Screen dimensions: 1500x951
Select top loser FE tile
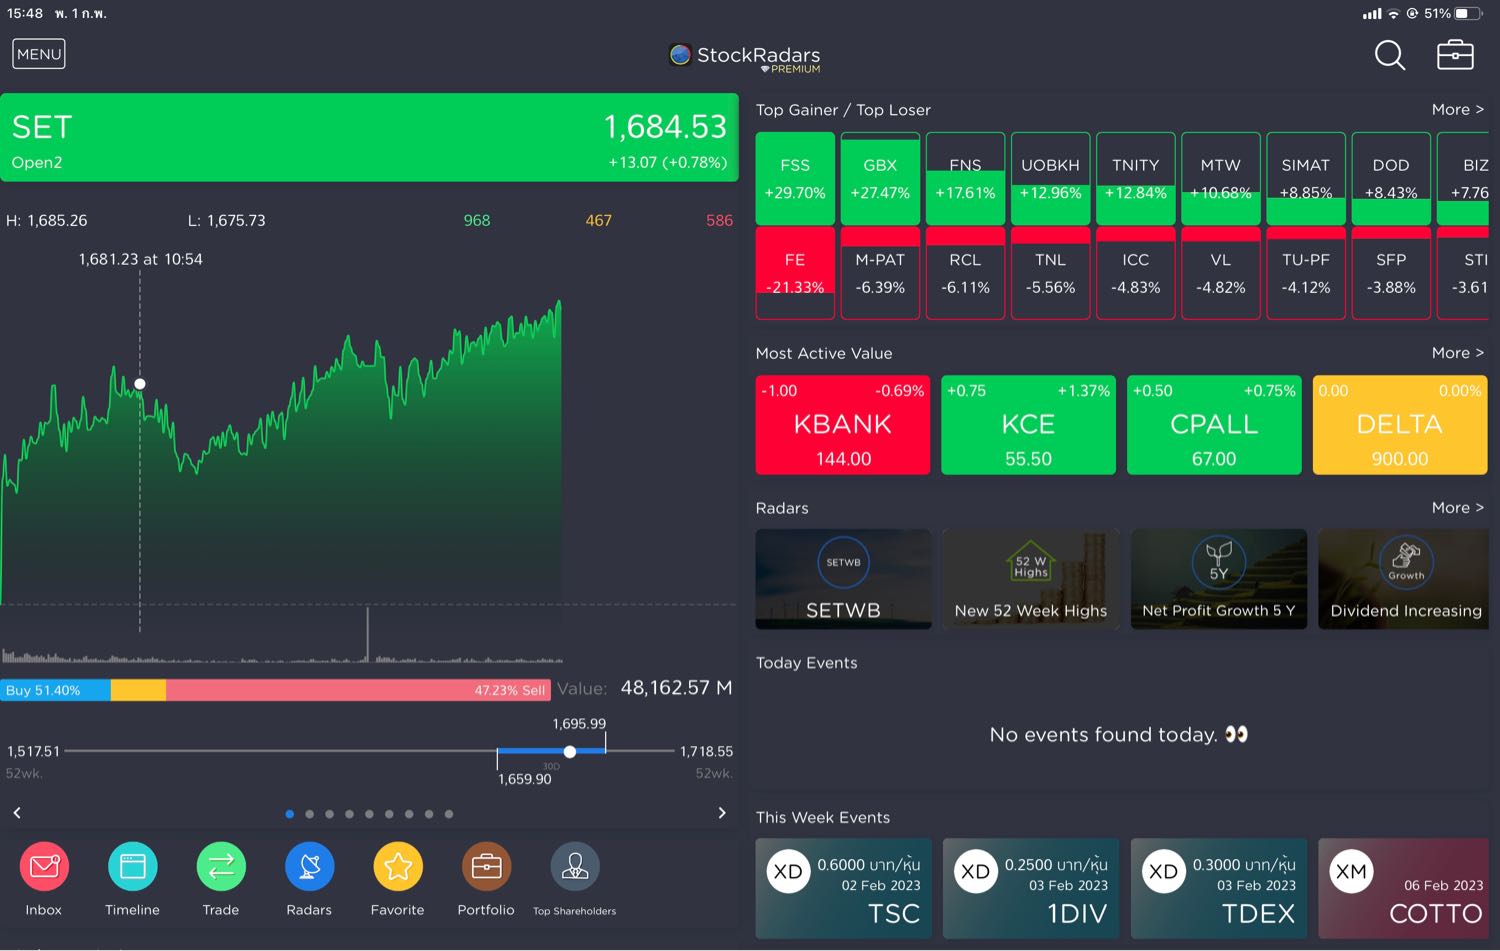point(795,273)
